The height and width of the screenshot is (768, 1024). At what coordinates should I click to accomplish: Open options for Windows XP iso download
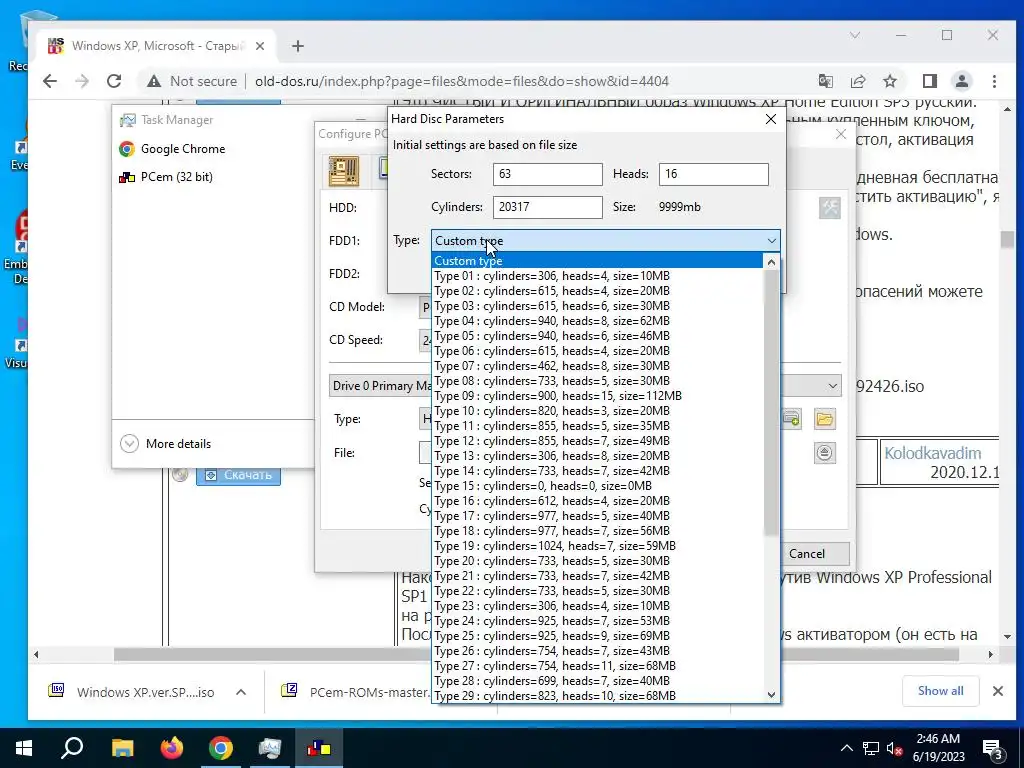(241, 692)
